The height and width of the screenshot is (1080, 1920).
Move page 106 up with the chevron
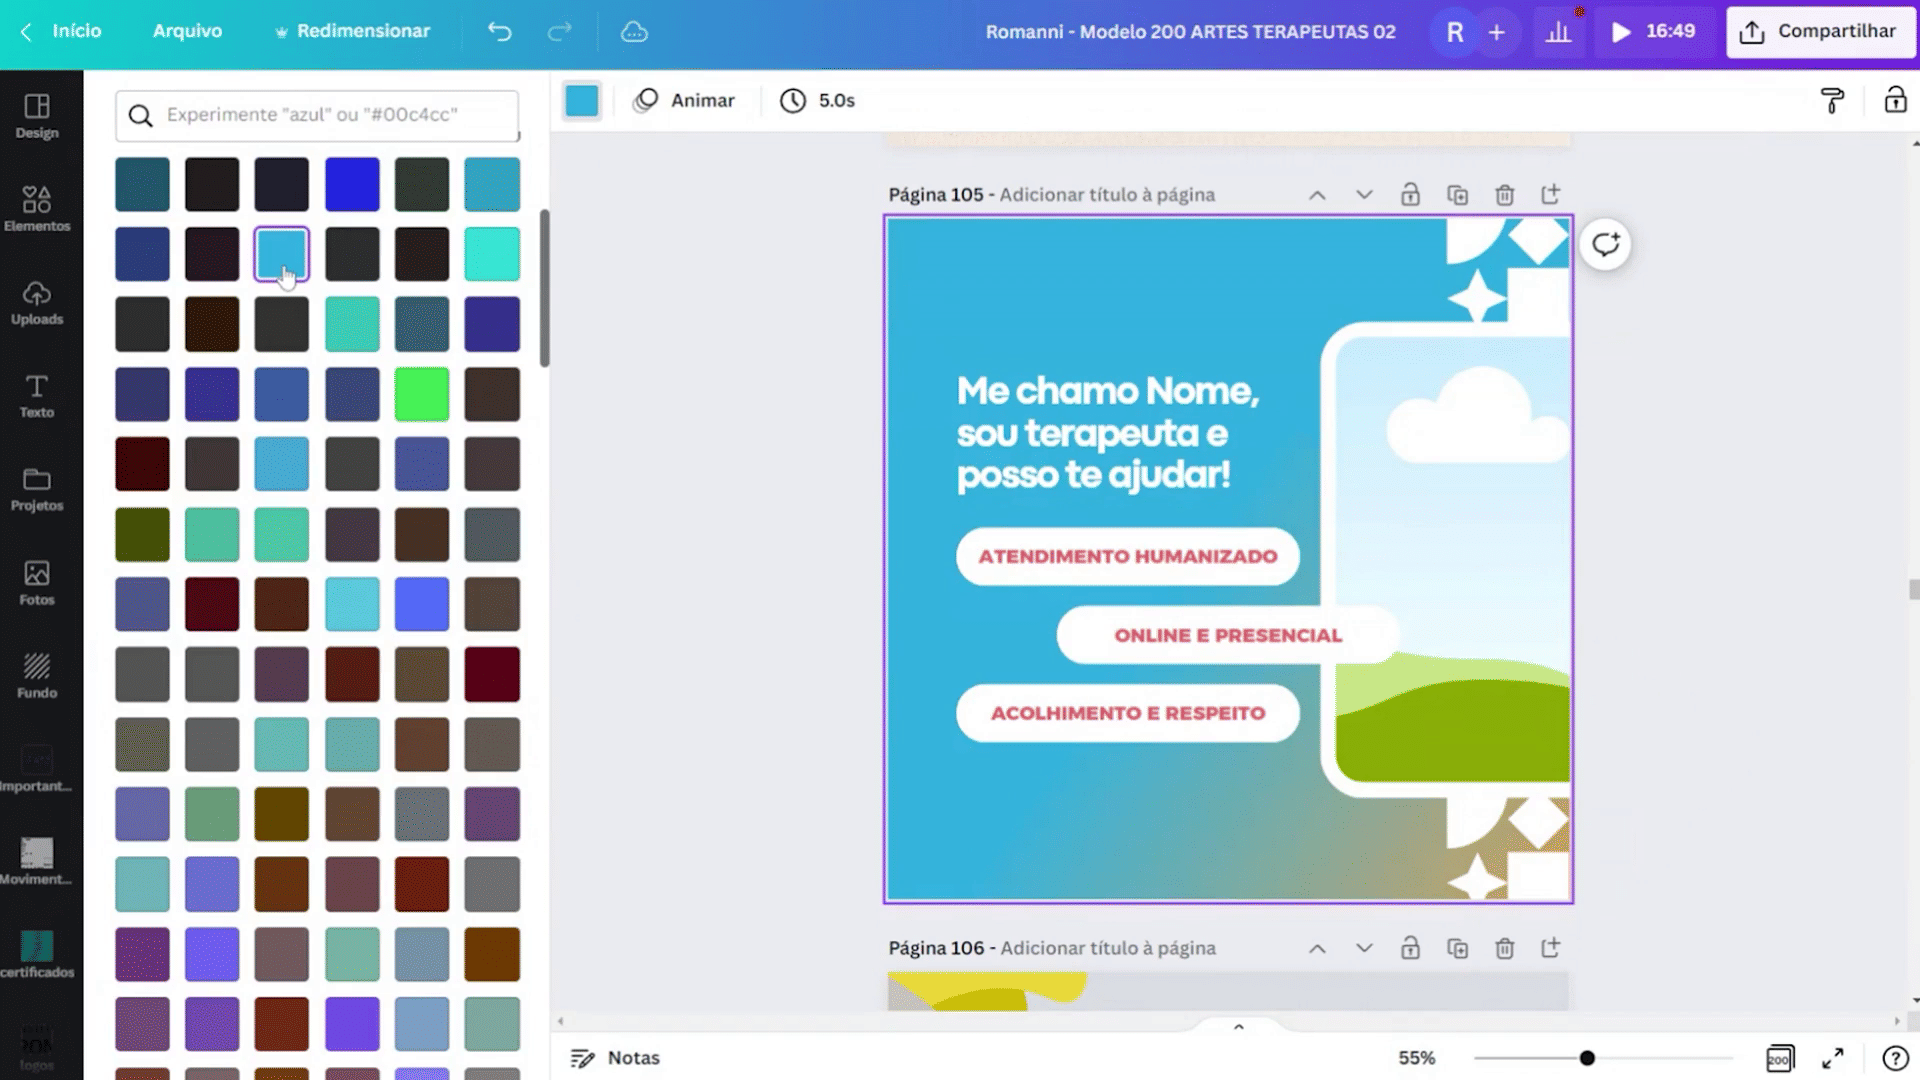[1317, 948]
